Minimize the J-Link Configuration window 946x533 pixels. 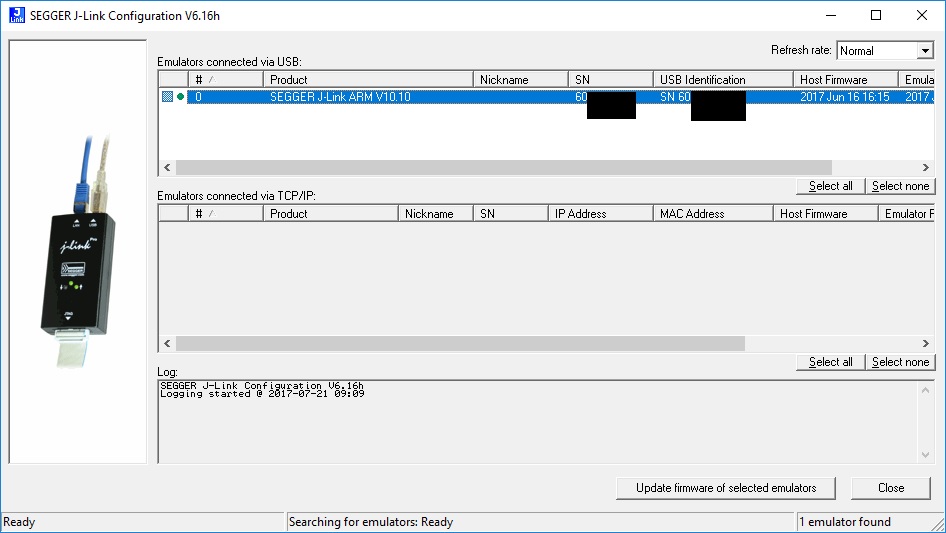(x=831, y=15)
